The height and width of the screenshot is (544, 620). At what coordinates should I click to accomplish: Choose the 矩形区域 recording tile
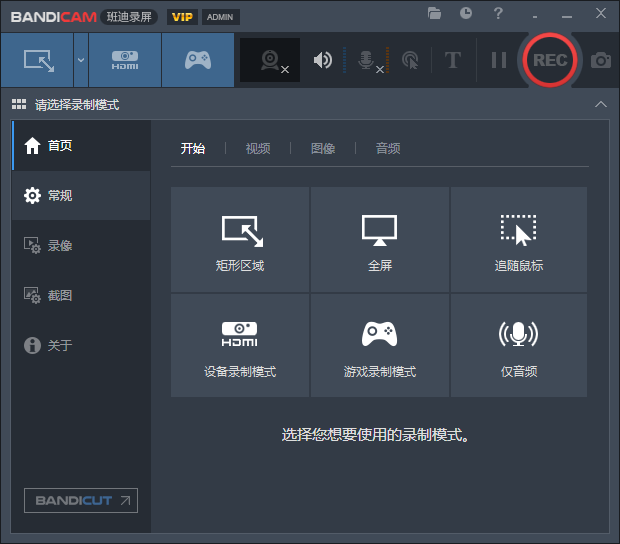click(240, 240)
